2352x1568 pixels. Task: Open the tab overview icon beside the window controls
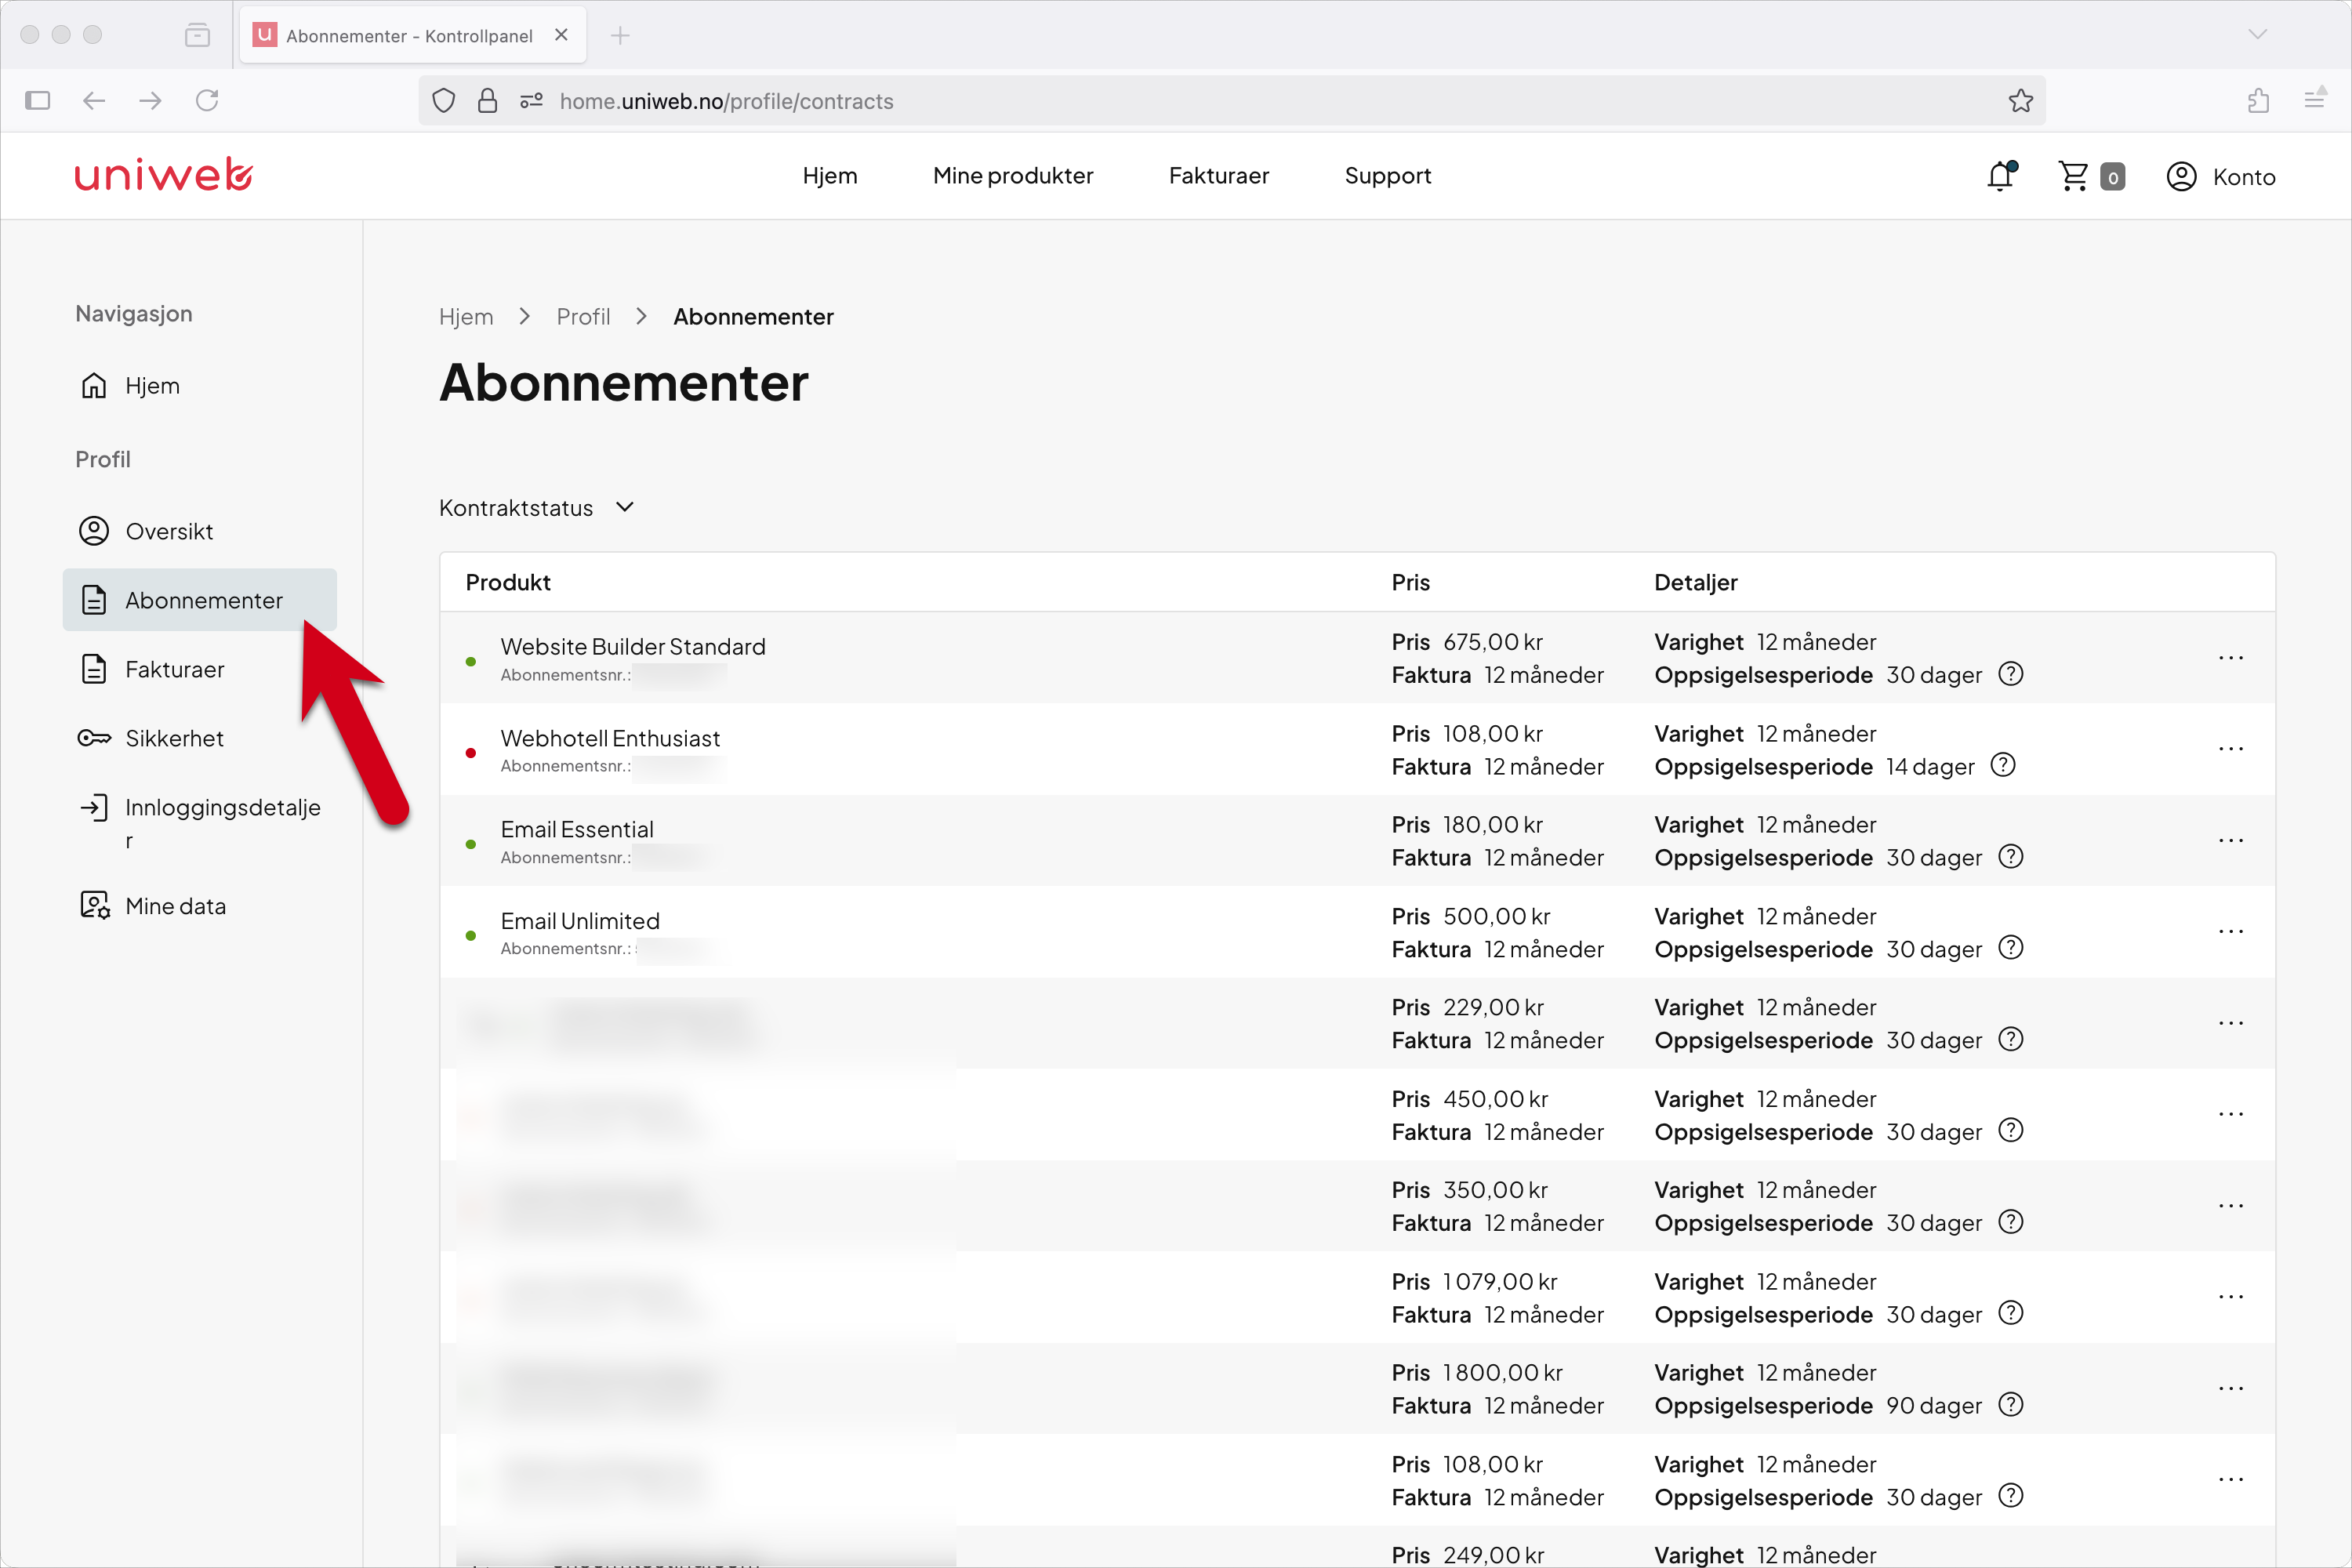(197, 35)
